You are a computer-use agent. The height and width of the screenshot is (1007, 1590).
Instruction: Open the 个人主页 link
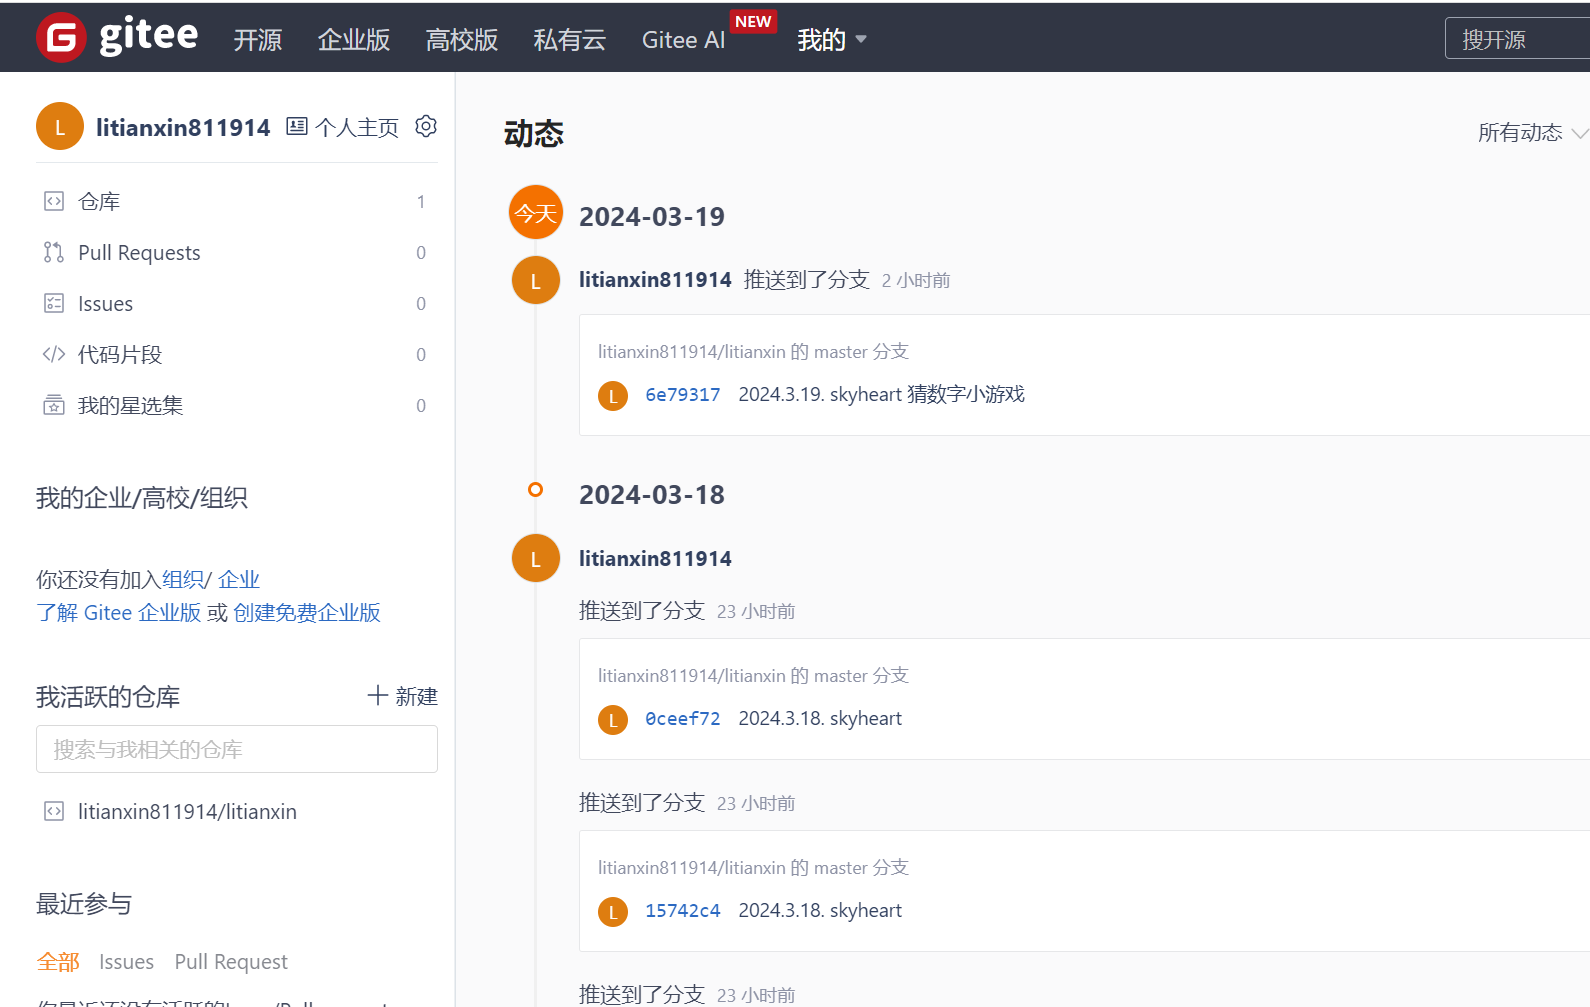point(343,127)
